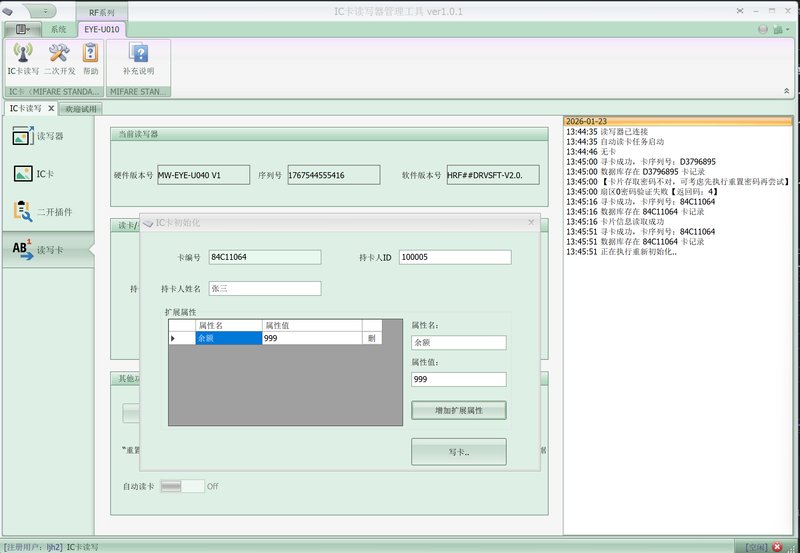Click the 写卡.. button

click(458, 452)
